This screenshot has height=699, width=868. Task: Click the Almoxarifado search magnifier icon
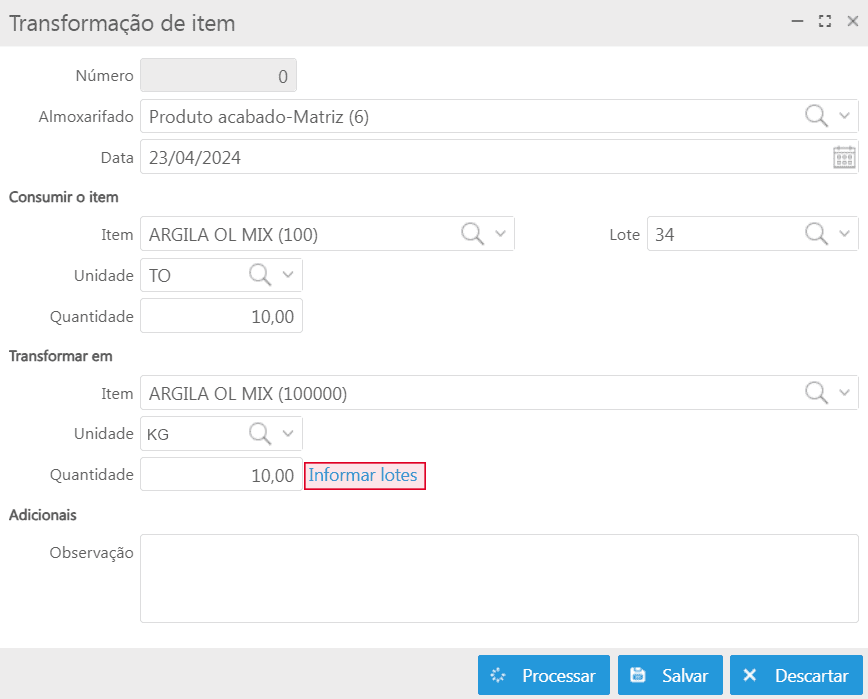pos(817,116)
